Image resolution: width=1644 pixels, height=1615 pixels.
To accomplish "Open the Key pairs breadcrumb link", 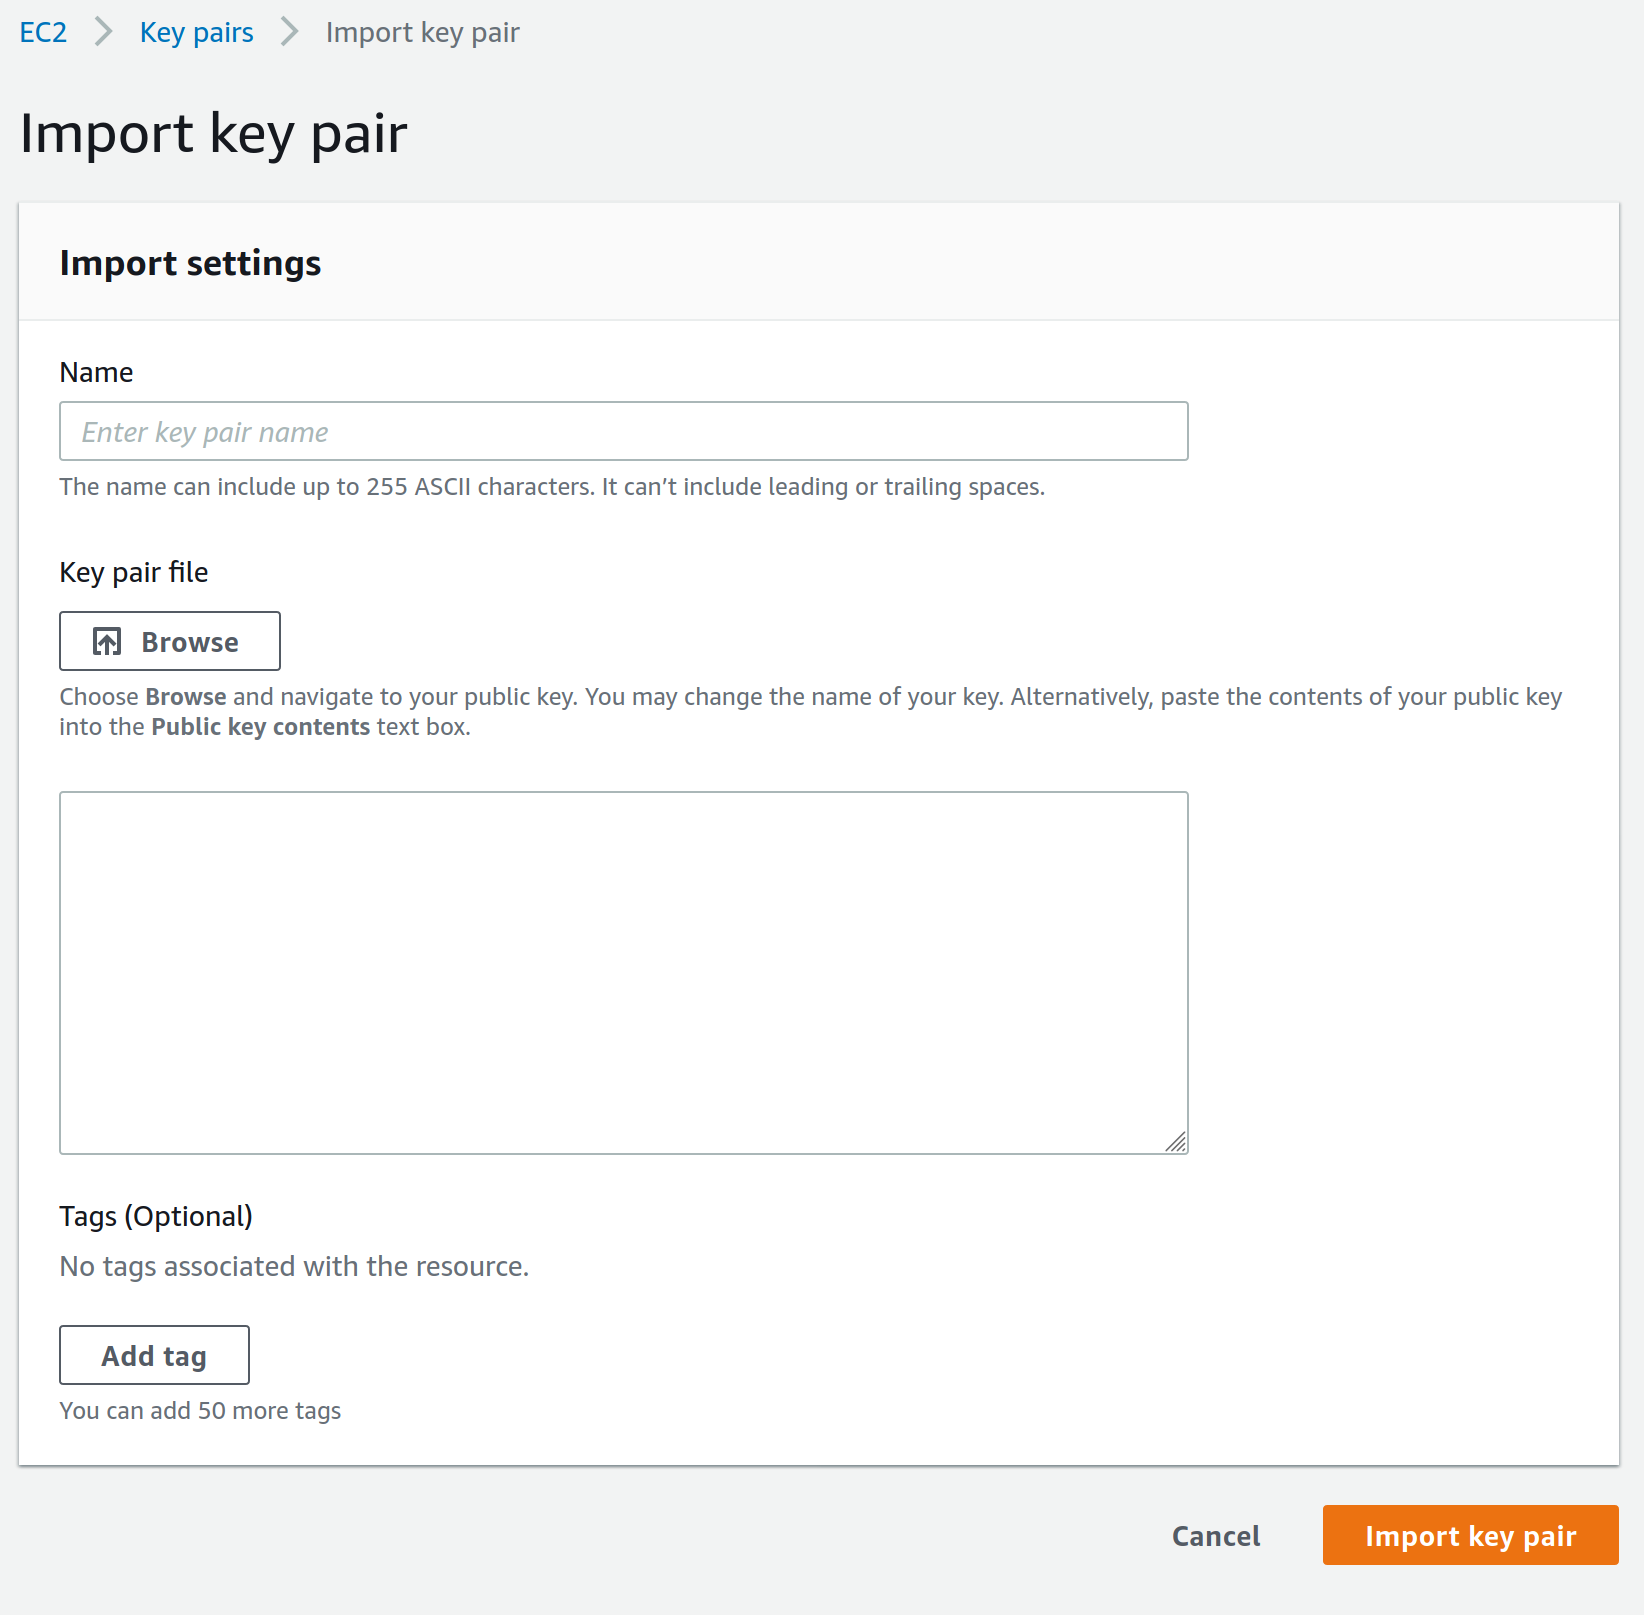I will click(x=196, y=32).
